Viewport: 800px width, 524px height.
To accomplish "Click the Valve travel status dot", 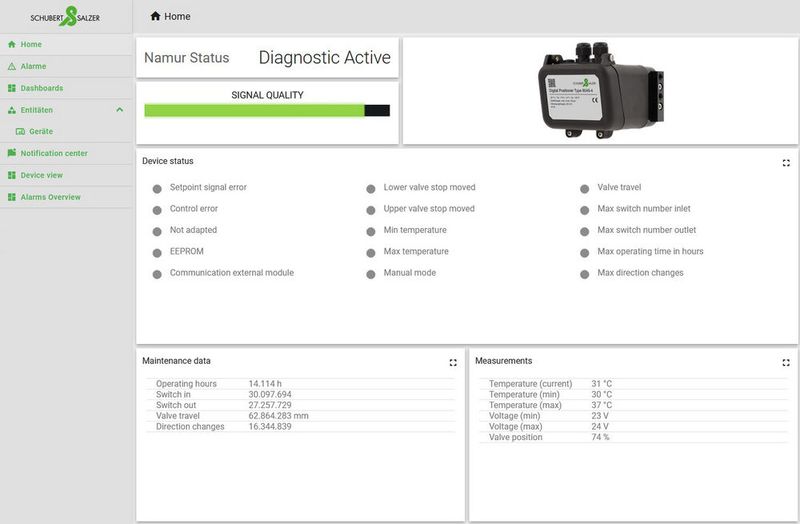I will tap(585, 189).
